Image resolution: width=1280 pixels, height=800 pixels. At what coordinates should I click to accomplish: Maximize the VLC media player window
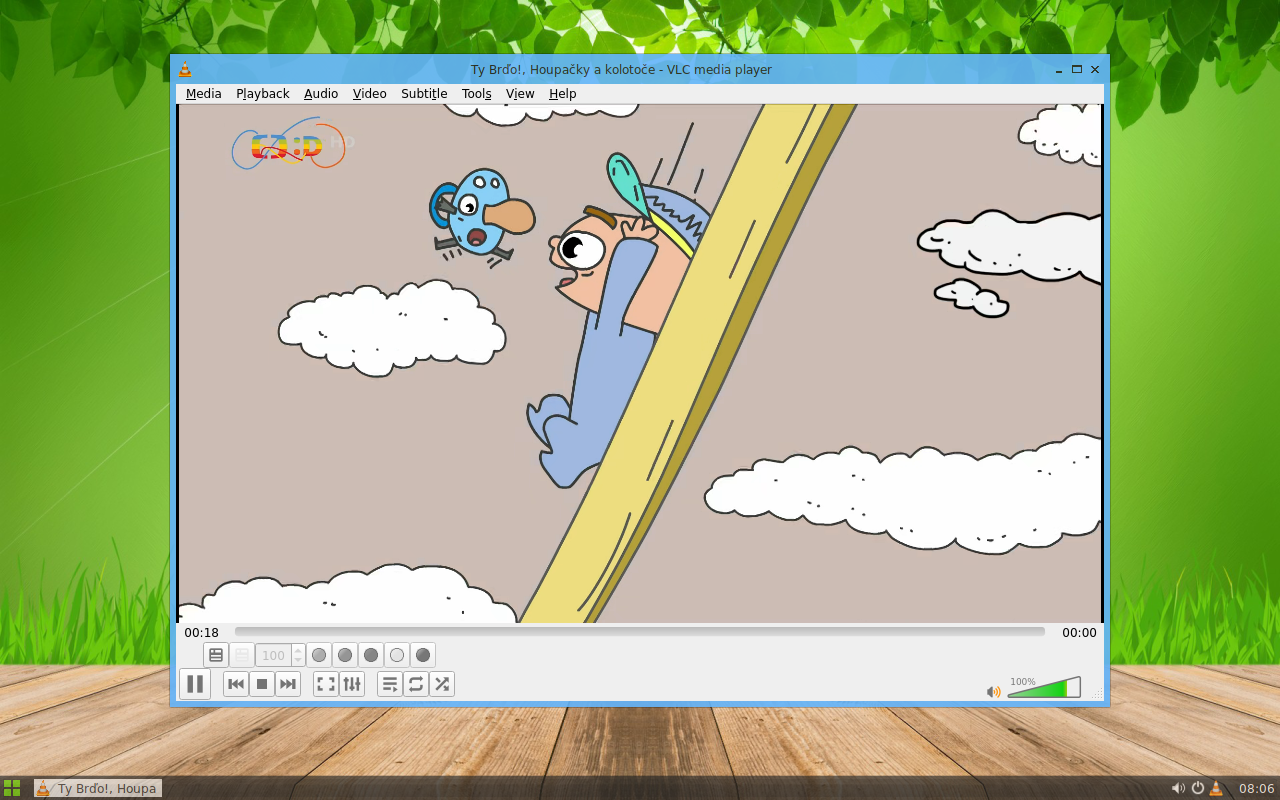pyautogui.click(x=1077, y=69)
